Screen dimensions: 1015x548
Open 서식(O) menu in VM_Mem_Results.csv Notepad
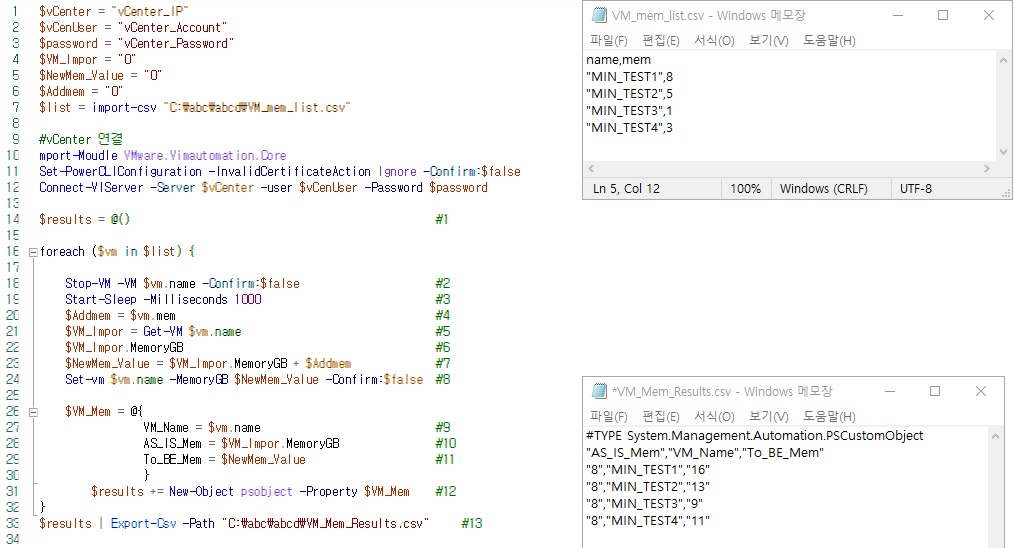click(x=714, y=417)
